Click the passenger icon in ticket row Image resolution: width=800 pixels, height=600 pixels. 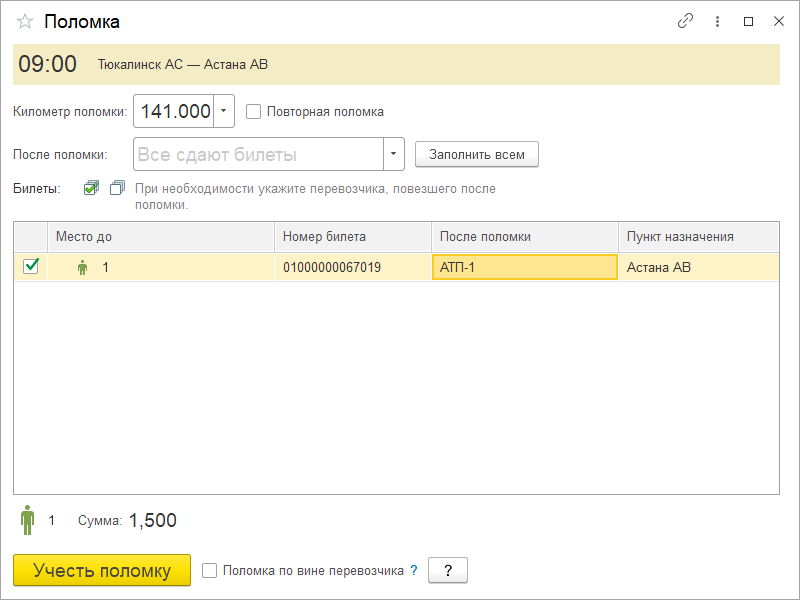(x=83, y=267)
